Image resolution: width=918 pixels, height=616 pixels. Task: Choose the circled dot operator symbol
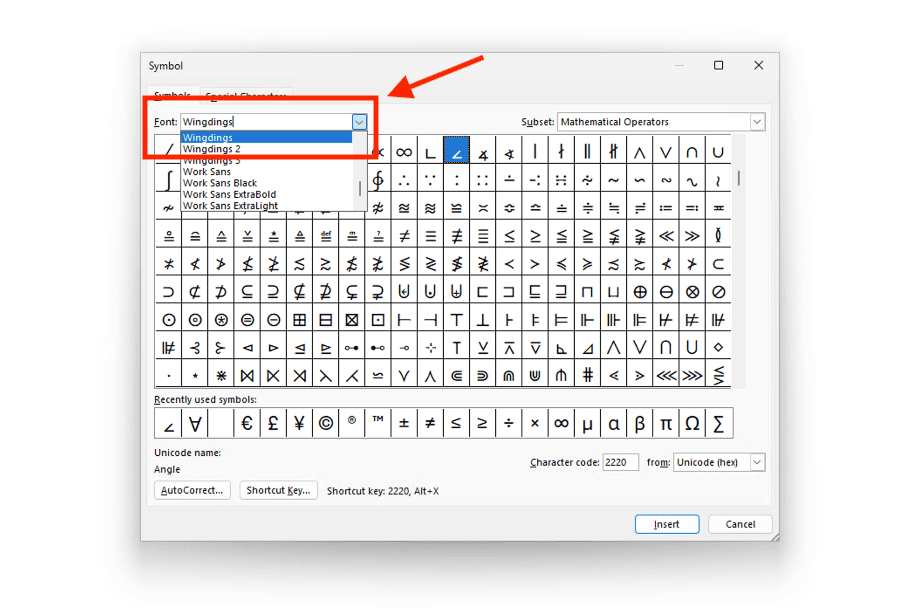(169, 320)
